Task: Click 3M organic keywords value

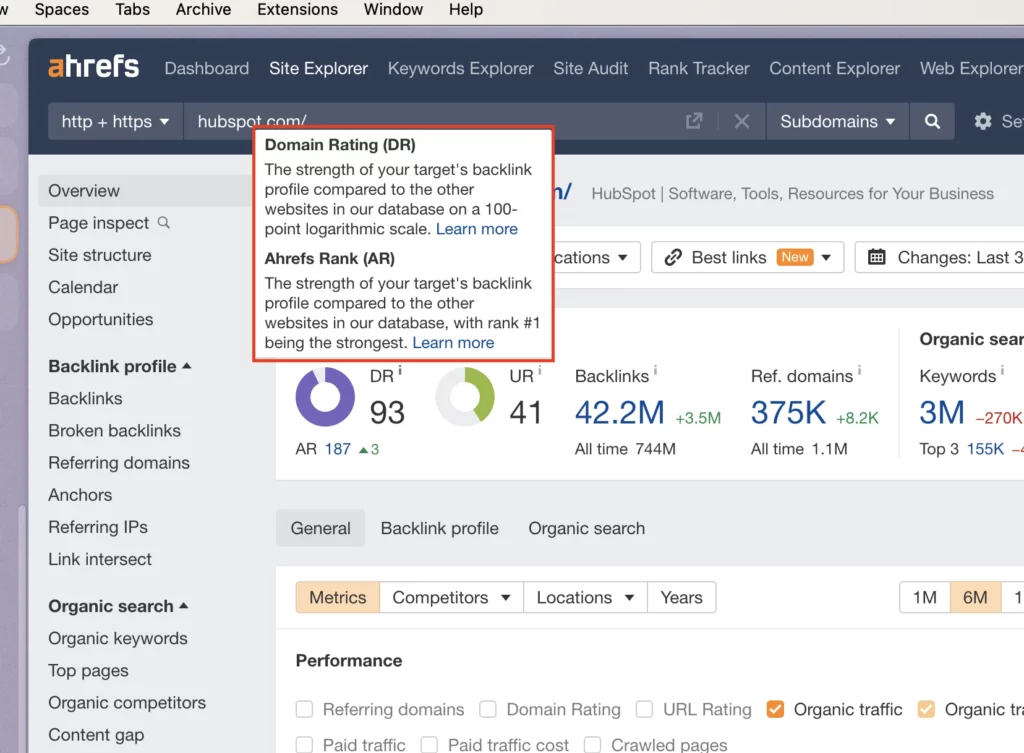Action: [942, 413]
